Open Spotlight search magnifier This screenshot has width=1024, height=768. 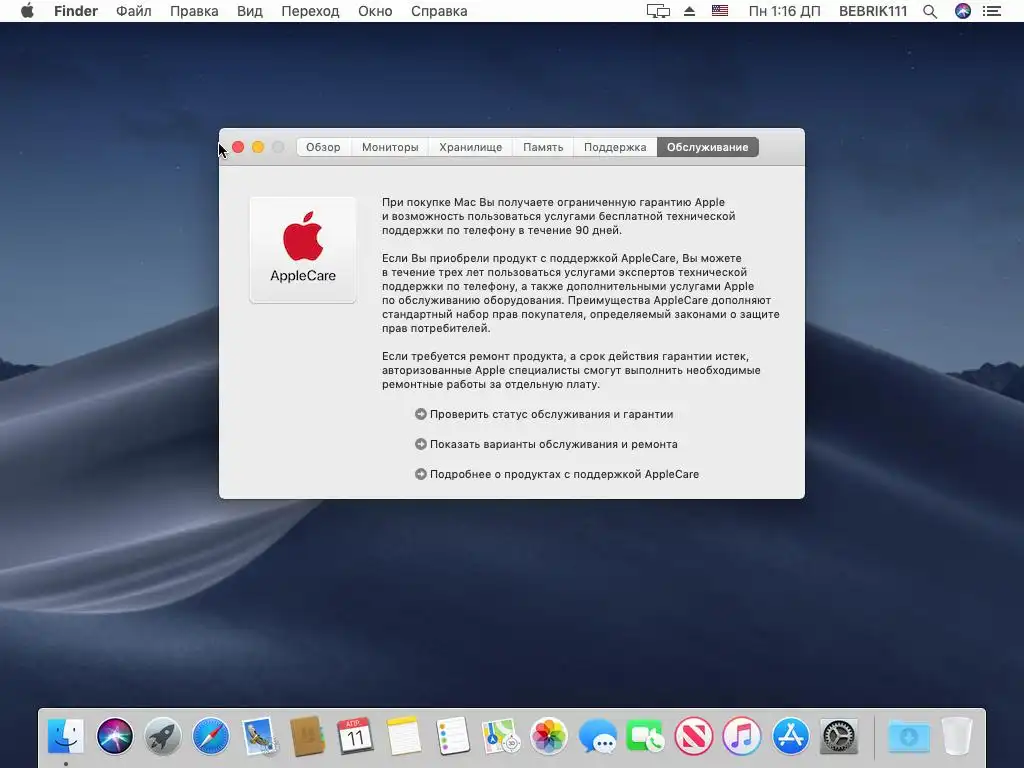(930, 11)
